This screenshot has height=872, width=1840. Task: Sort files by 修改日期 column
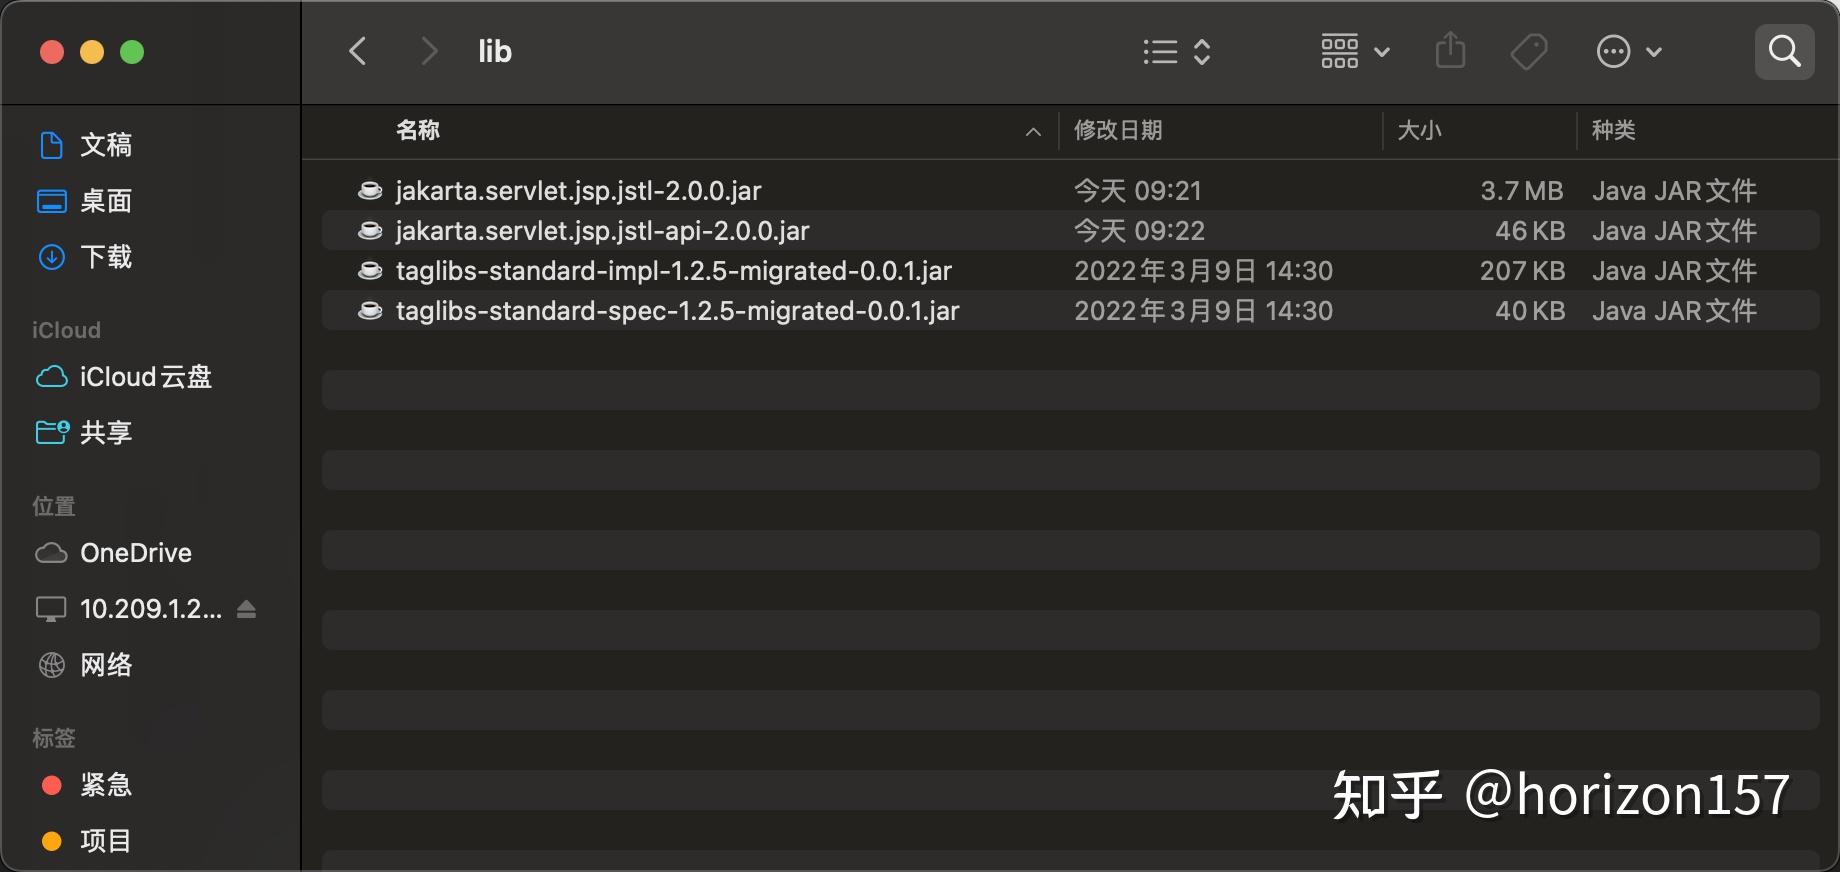pos(1118,131)
